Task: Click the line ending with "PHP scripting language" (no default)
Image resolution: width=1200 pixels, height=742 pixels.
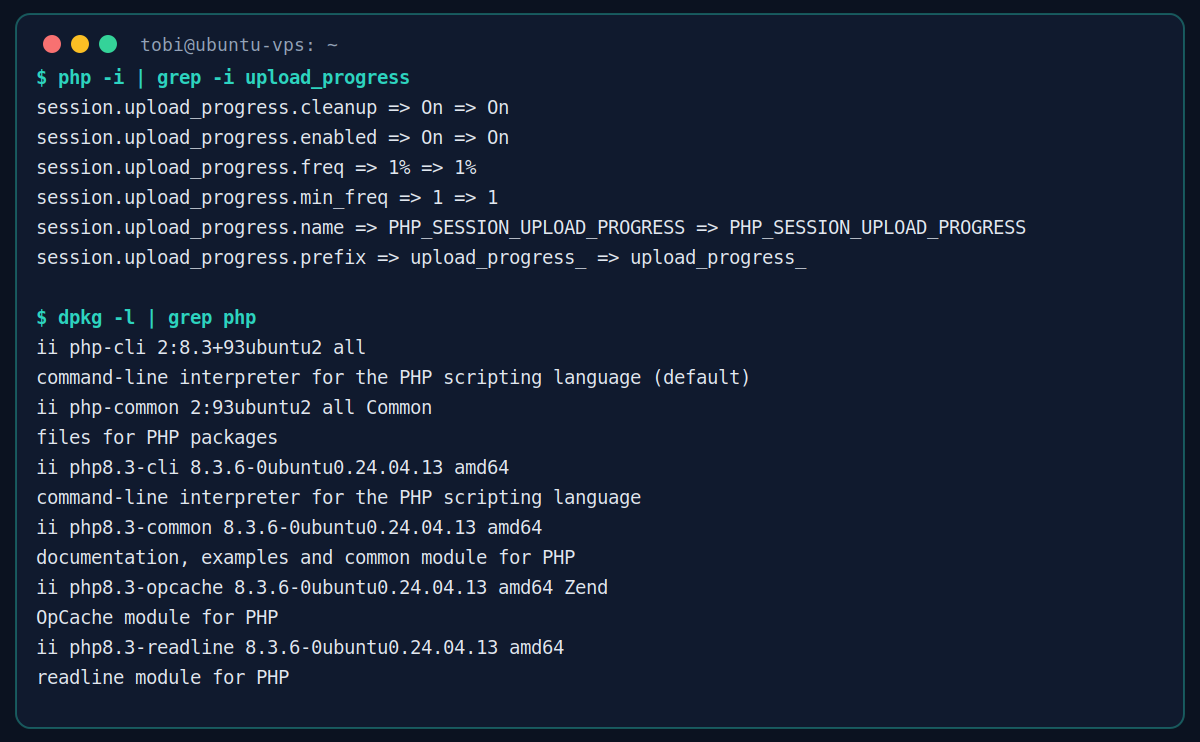Action: [339, 498]
